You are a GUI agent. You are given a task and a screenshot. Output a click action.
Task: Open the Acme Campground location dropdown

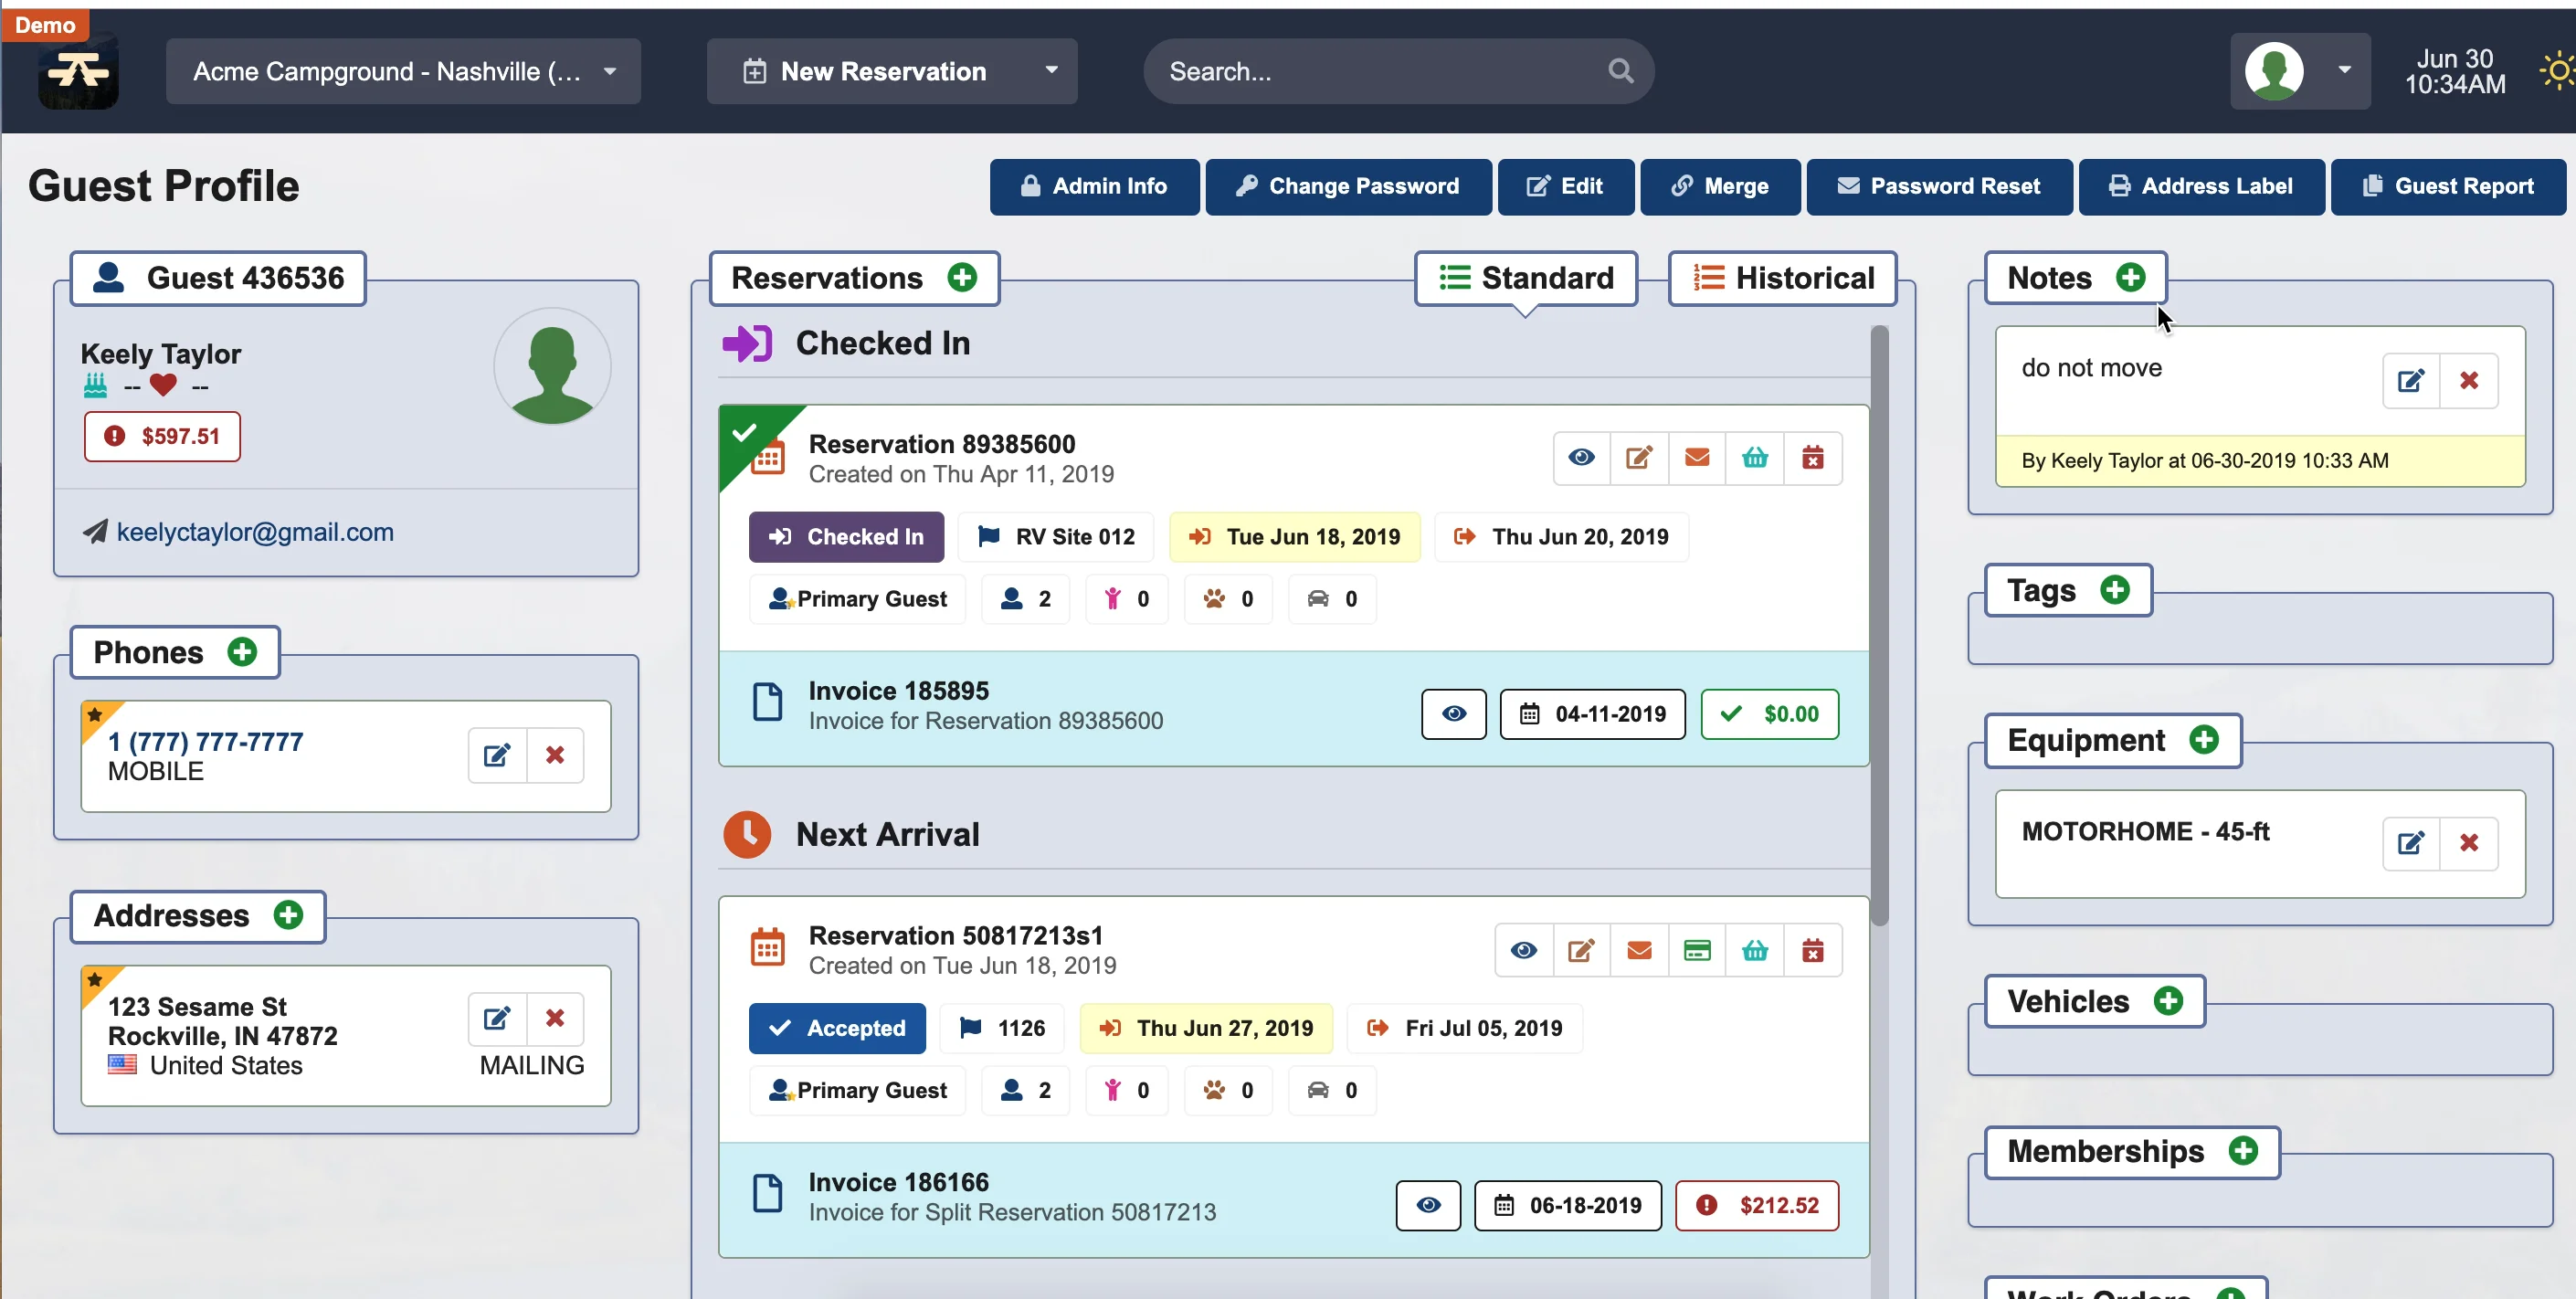pos(609,71)
